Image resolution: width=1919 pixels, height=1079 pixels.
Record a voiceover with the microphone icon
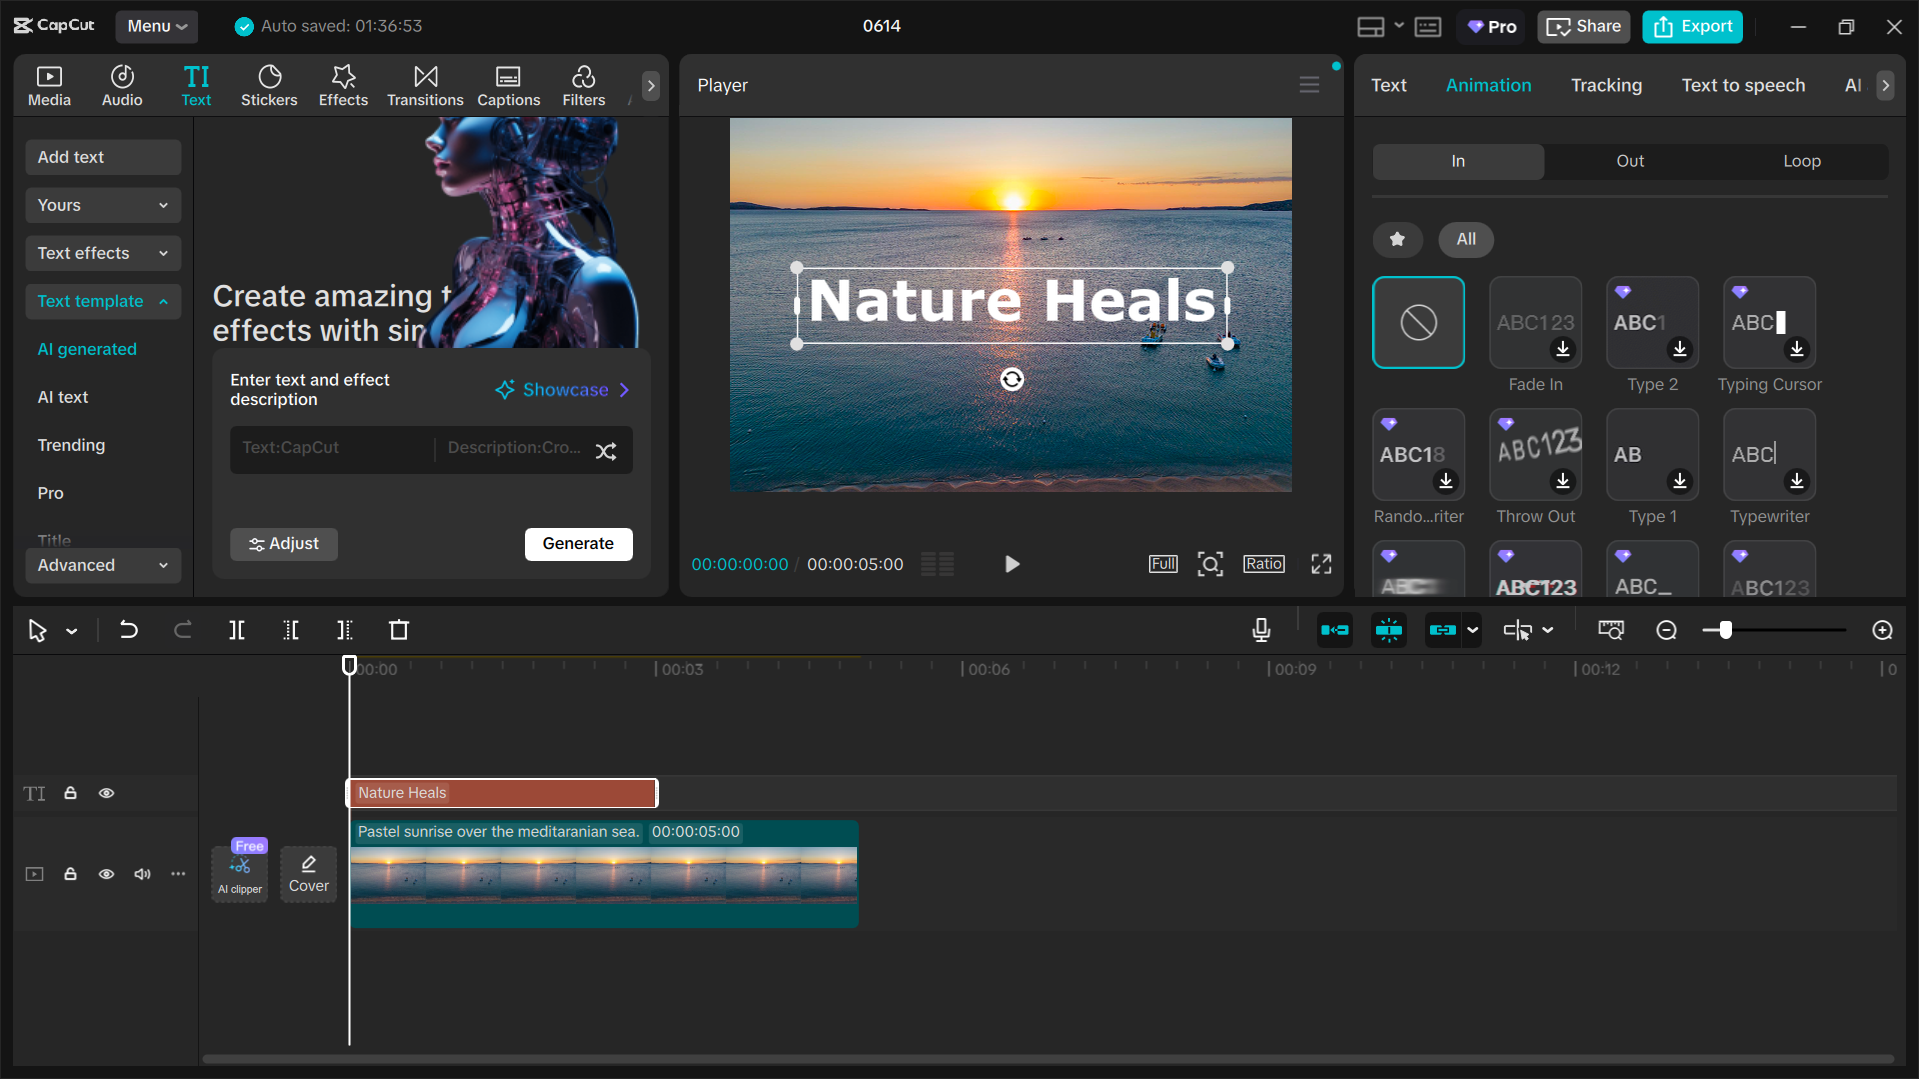pos(1260,630)
